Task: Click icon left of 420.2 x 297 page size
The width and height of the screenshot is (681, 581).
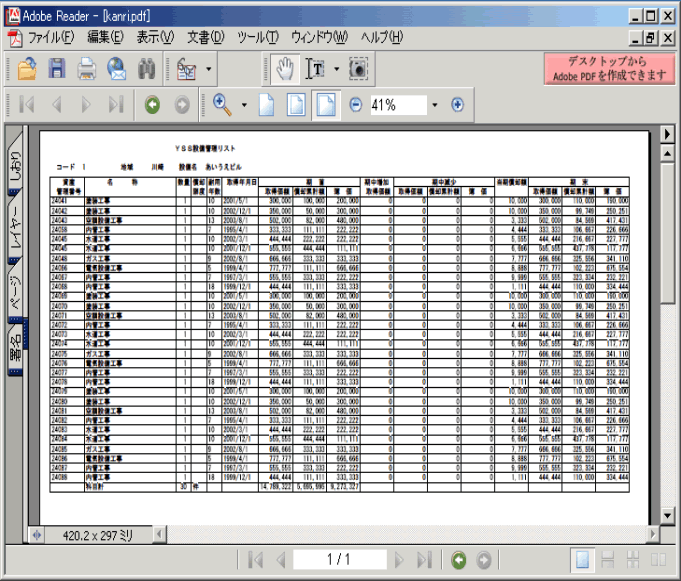Action: click(37, 535)
